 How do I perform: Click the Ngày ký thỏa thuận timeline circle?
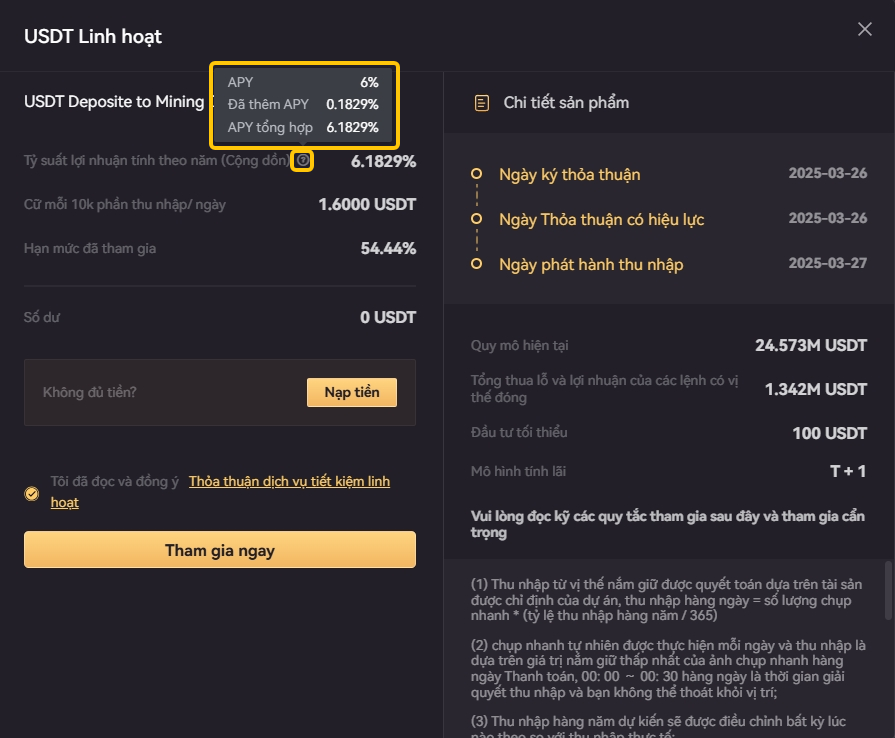click(476, 174)
